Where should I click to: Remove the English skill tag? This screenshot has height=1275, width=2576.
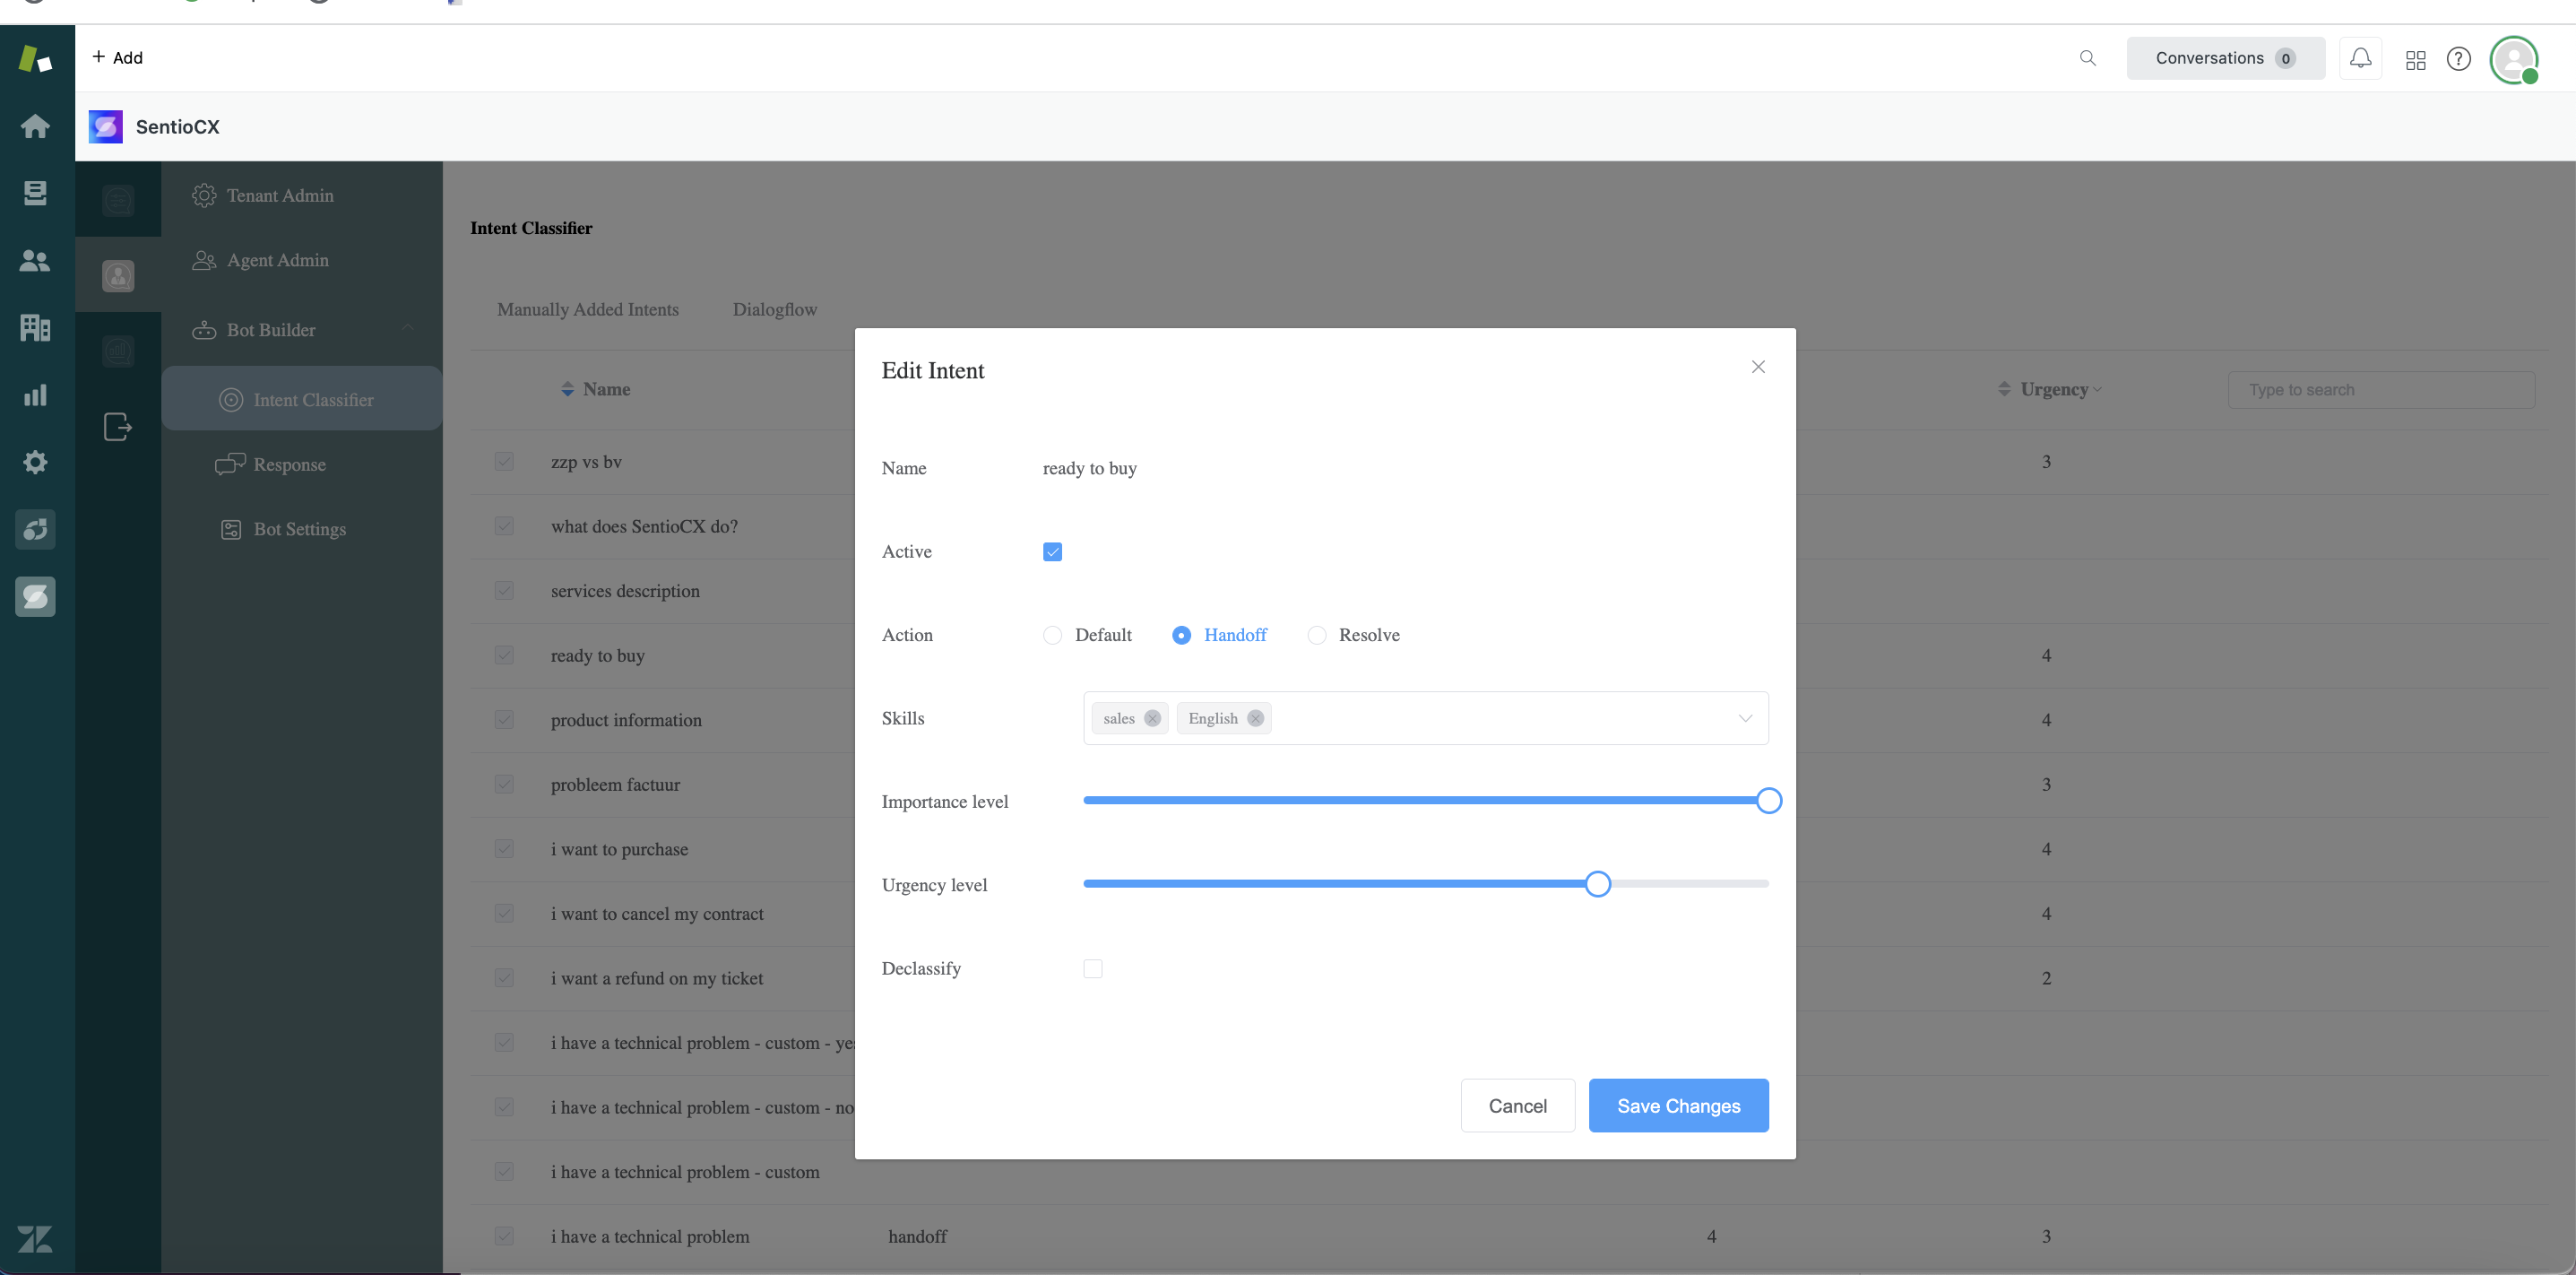(1255, 718)
